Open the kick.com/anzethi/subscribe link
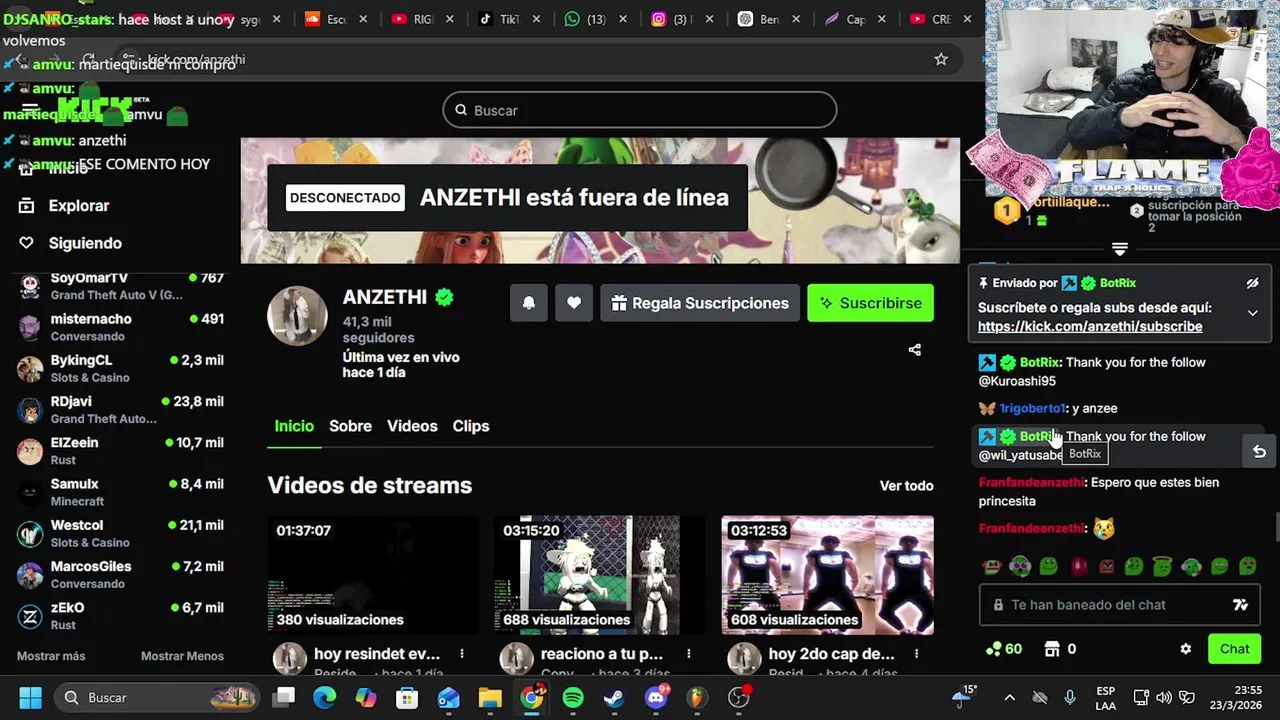1280x720 pixels. tap(1090, 327)
